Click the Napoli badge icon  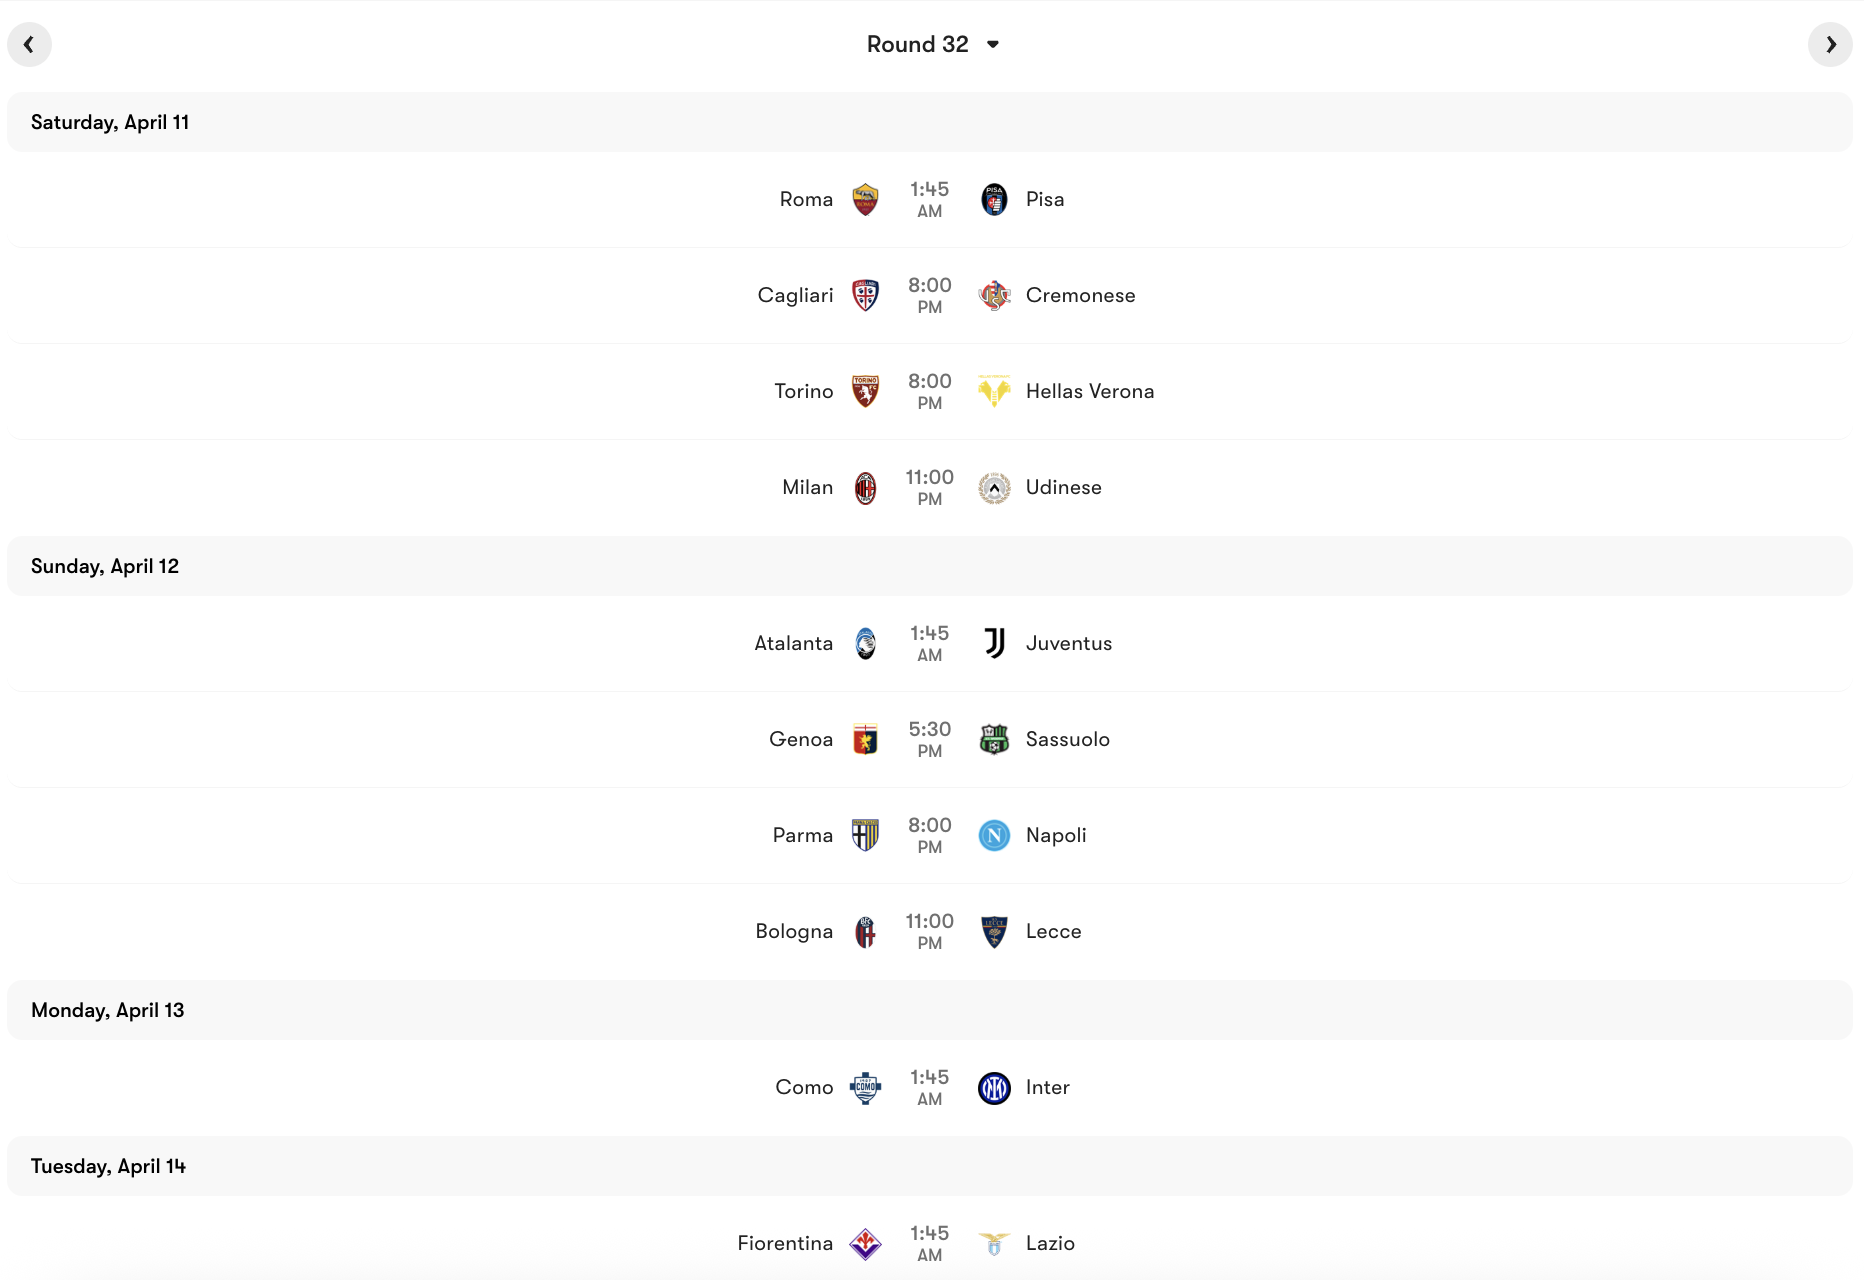point(994,835)
